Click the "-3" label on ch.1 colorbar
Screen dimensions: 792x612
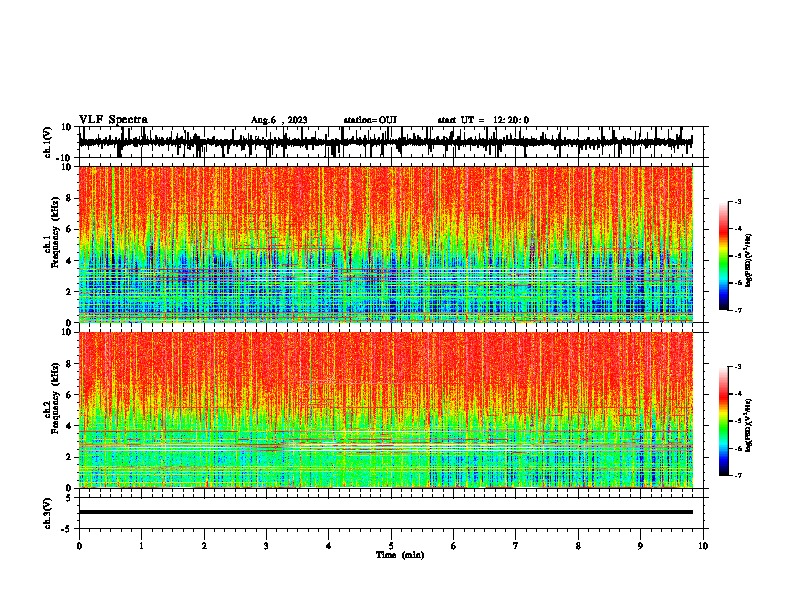[x=738, y=201]
